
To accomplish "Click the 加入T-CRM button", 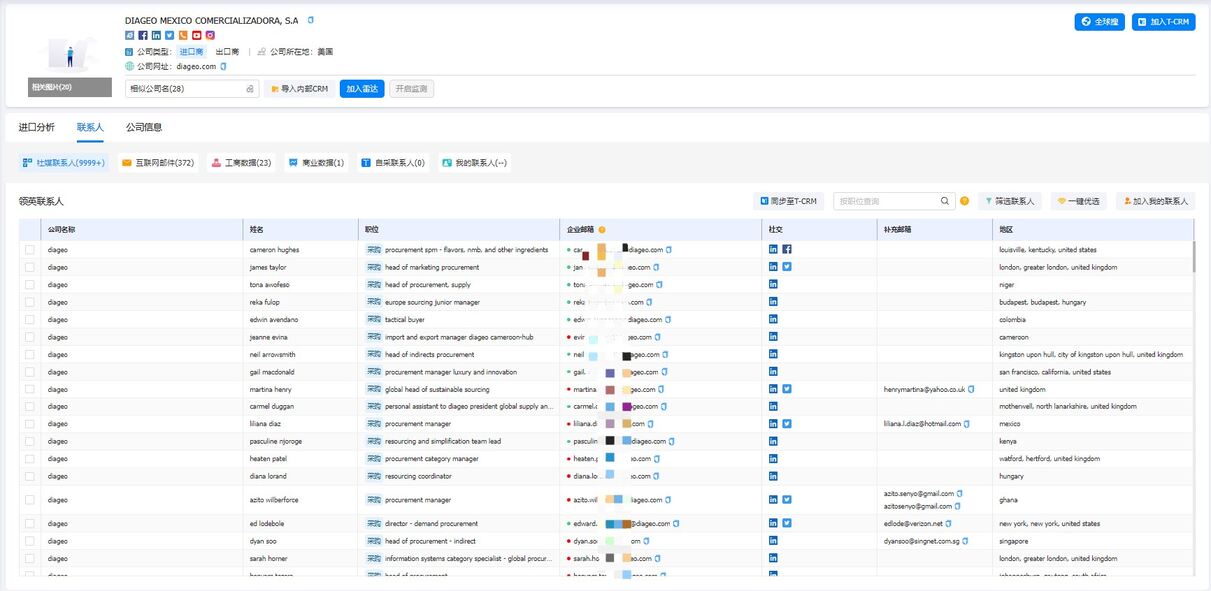I will click(1164, 22).
